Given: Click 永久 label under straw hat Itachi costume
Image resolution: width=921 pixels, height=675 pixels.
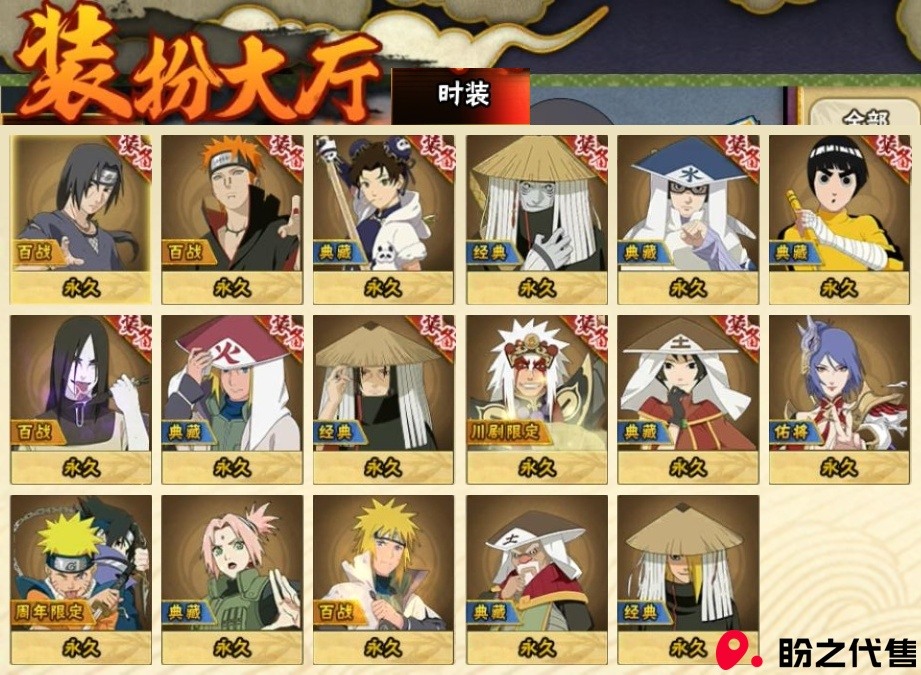Looking at the screenshot, I should pyautogui.click(x=384, y=468).
